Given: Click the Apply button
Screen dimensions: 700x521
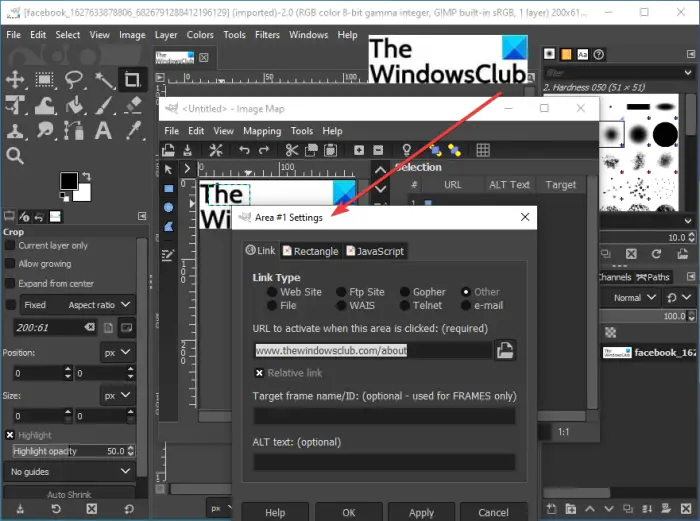Looking at the screenshot, I should pos(421,513).
